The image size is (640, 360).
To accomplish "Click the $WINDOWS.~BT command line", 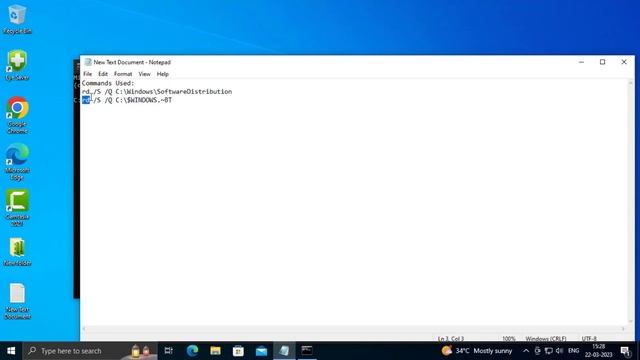I will [x=127, y=100].
